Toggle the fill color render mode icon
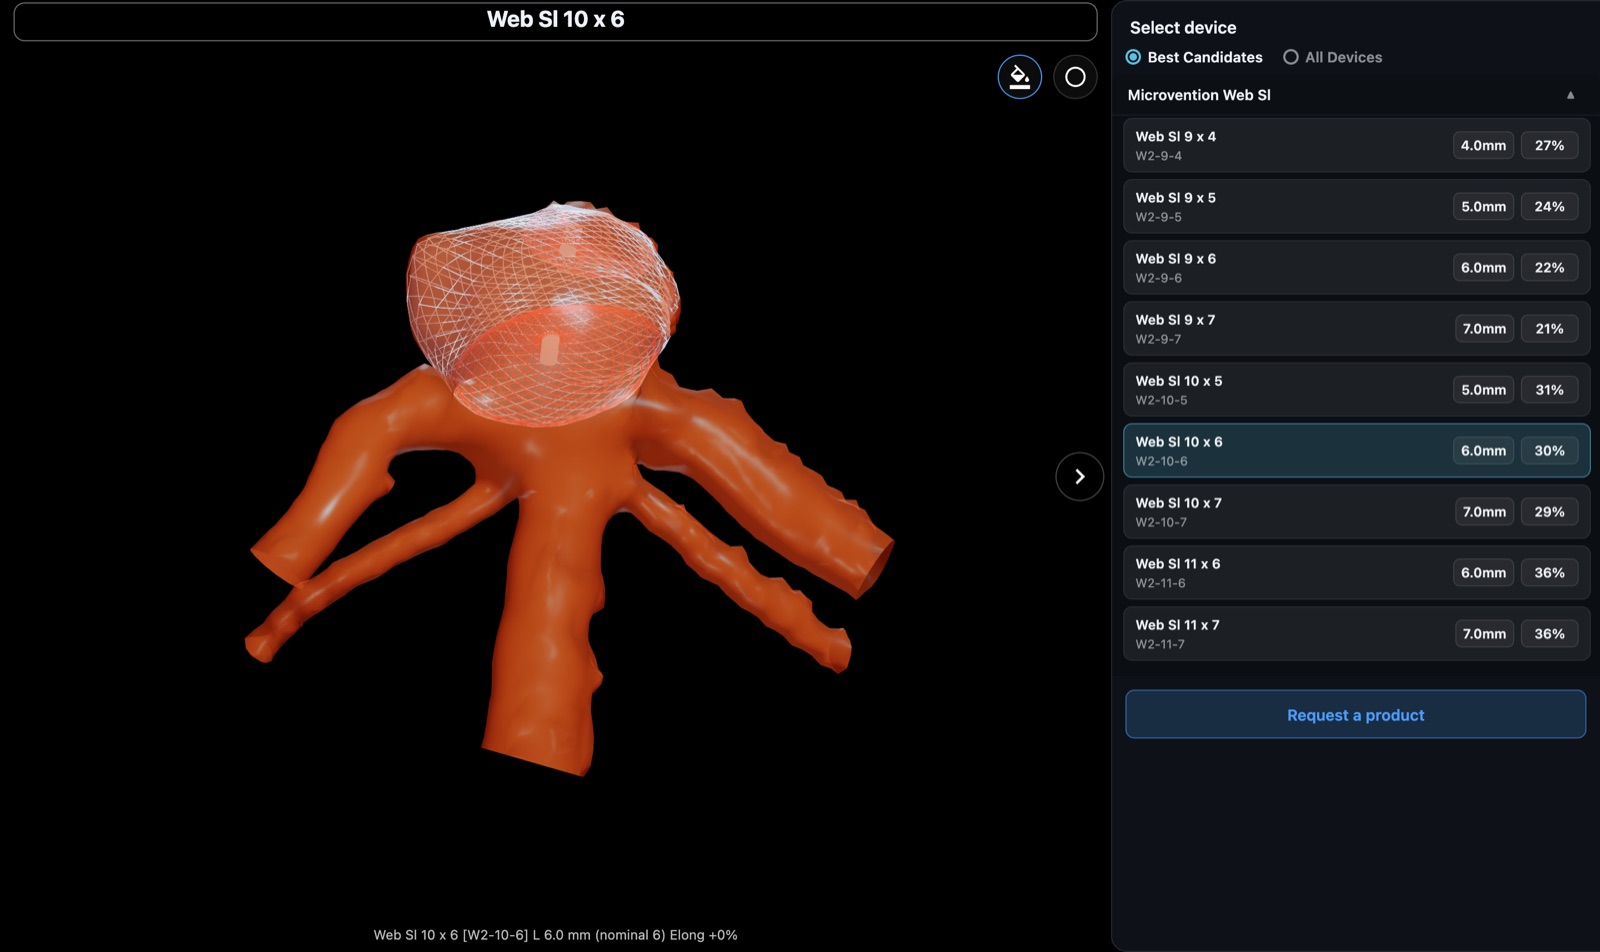The width and height of the screenshot is (1600, 952). point(1019,77)
